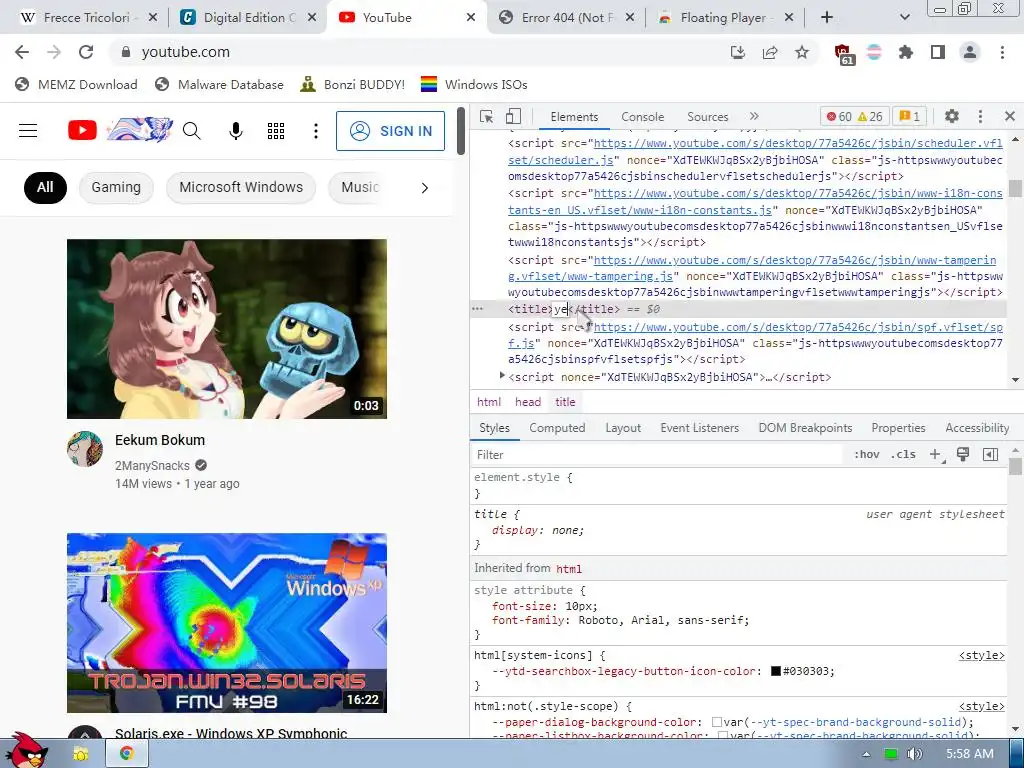The width and height of the screenshot is (1024, 768).
Task: Add new style rule plus icon
Action: 936,455
